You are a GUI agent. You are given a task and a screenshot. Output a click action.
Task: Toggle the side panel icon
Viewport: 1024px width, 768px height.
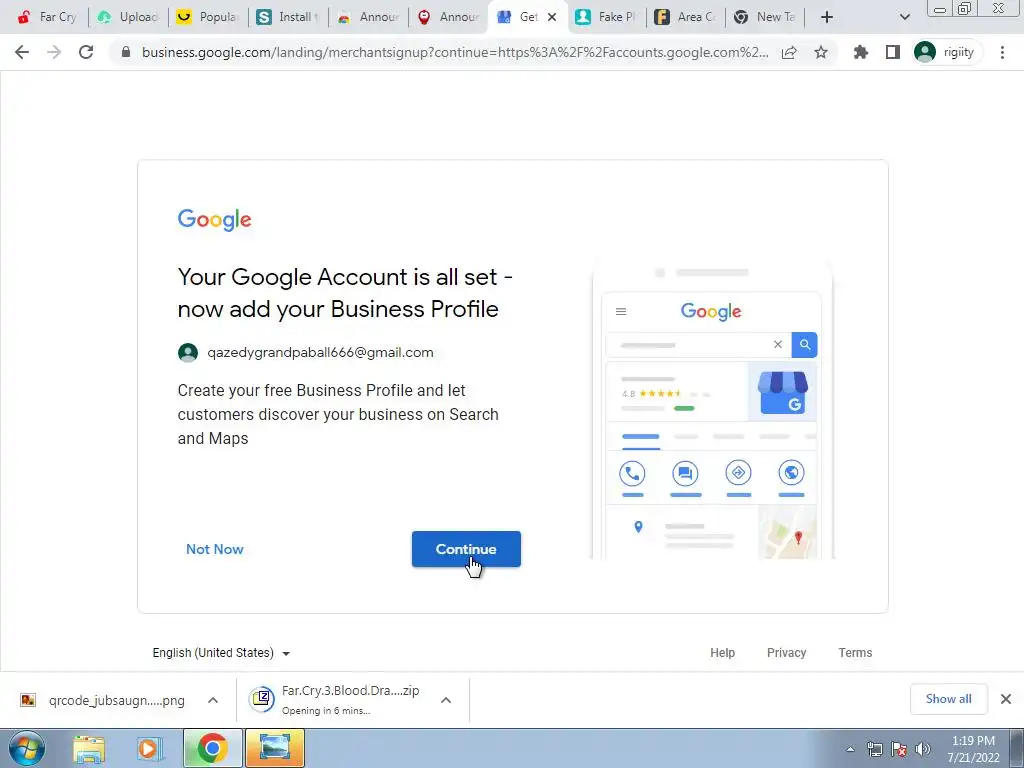pyautogui.click(x=893, y=52)
